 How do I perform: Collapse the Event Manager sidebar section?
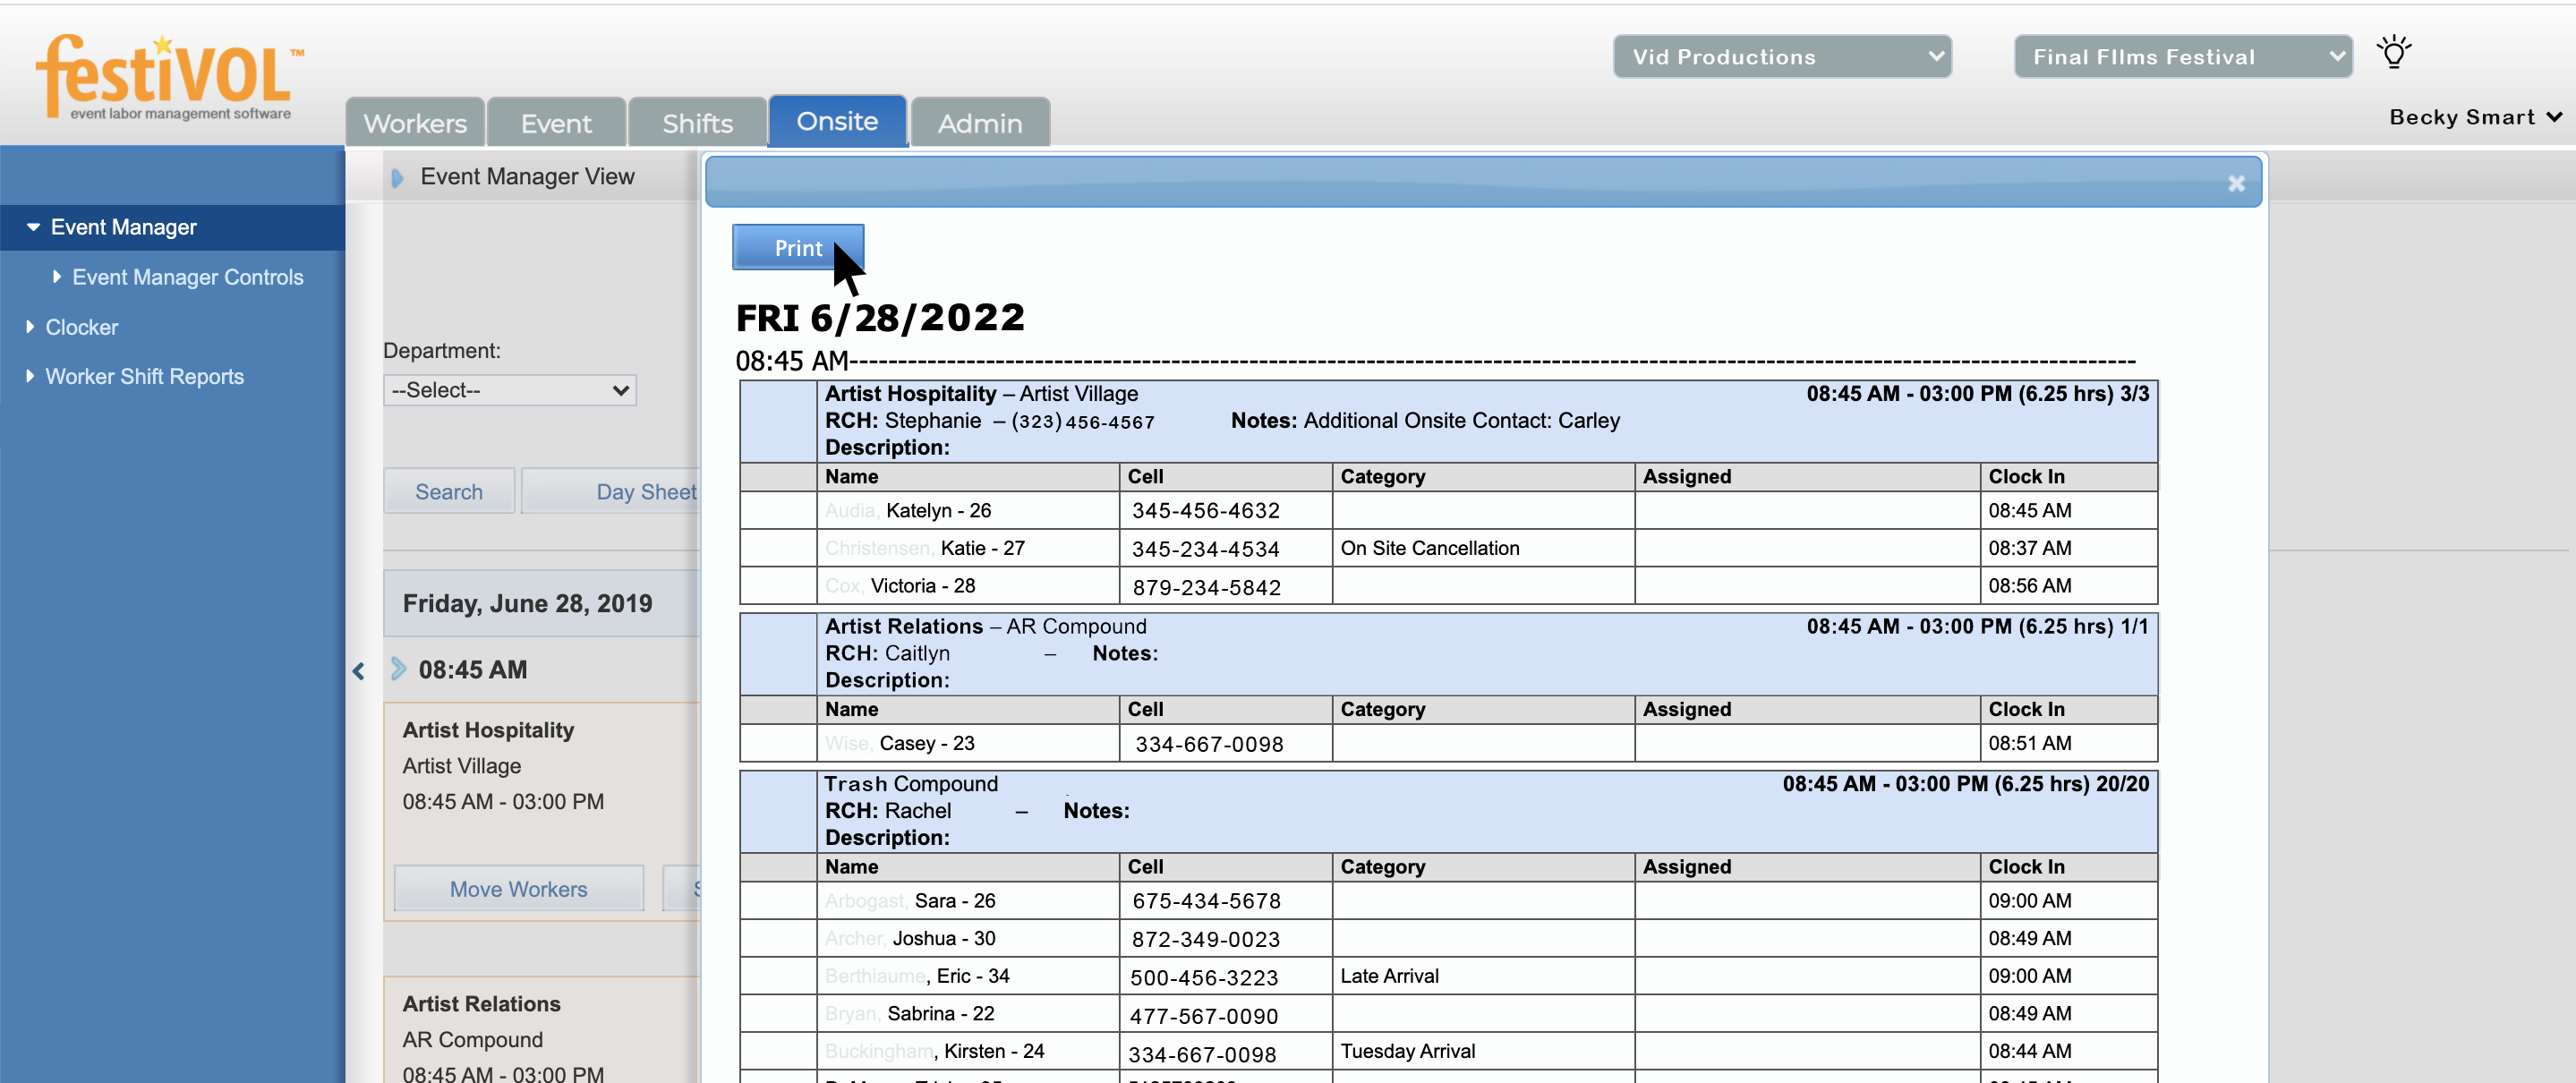coord(33,227)
